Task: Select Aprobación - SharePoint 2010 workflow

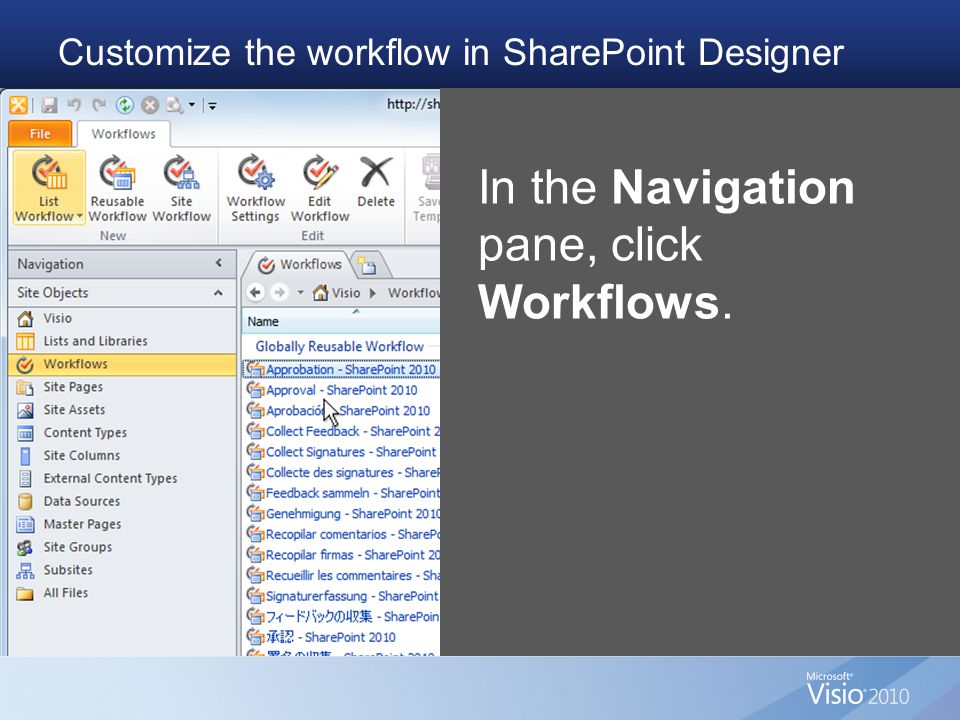Action: (342, 411)
